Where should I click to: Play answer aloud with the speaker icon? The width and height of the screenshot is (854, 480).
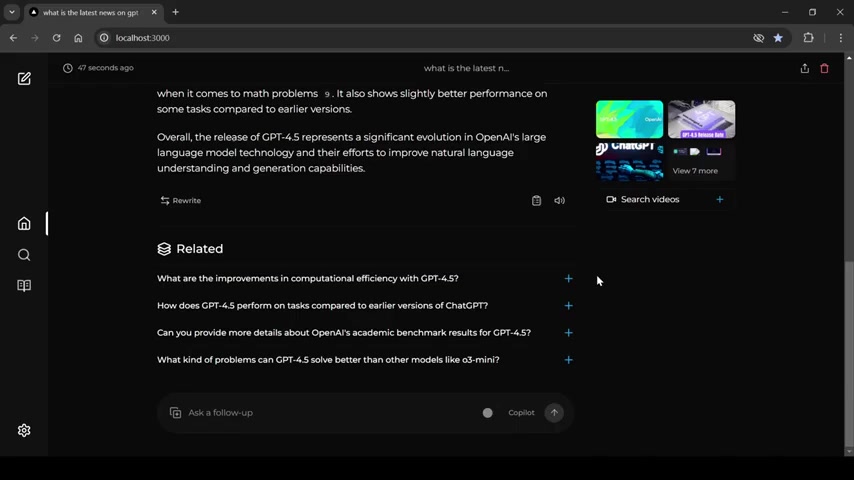click(559, 200)
